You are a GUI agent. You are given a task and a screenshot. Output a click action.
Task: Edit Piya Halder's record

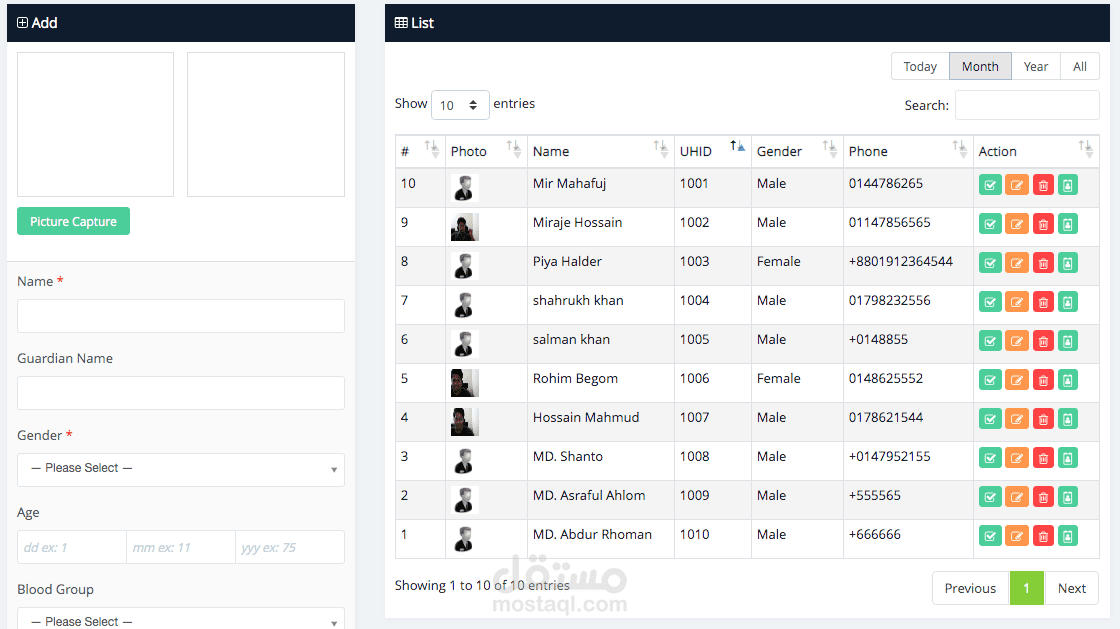click(1016, 263)
